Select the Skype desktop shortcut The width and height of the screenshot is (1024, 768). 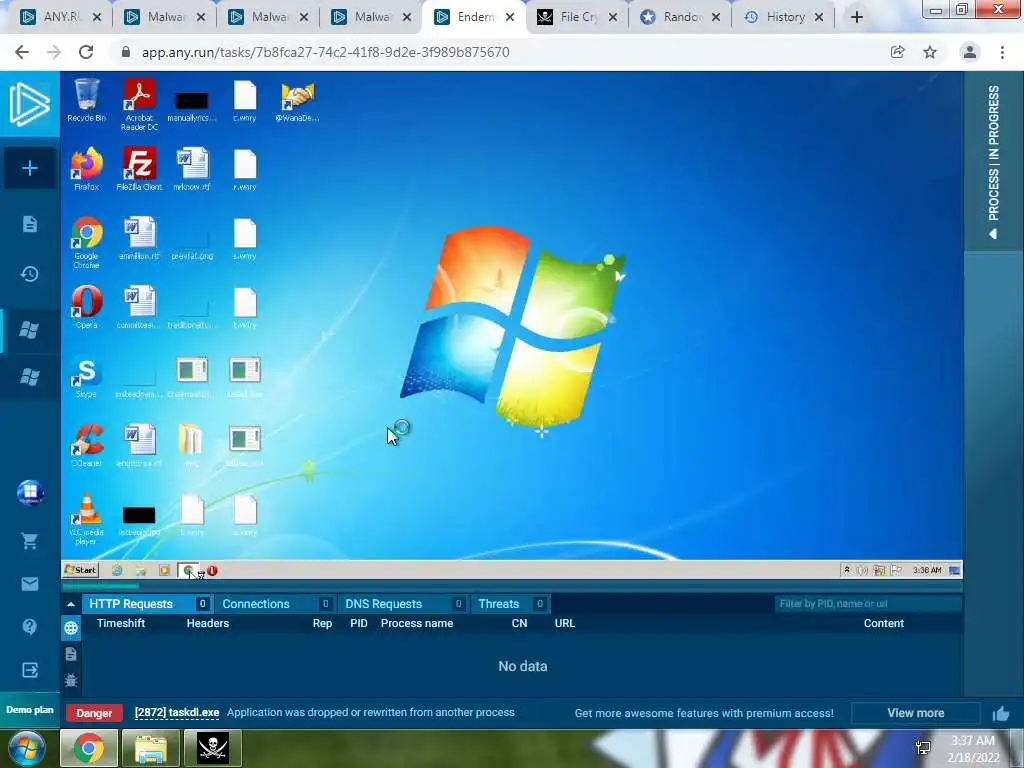[86, 377]
